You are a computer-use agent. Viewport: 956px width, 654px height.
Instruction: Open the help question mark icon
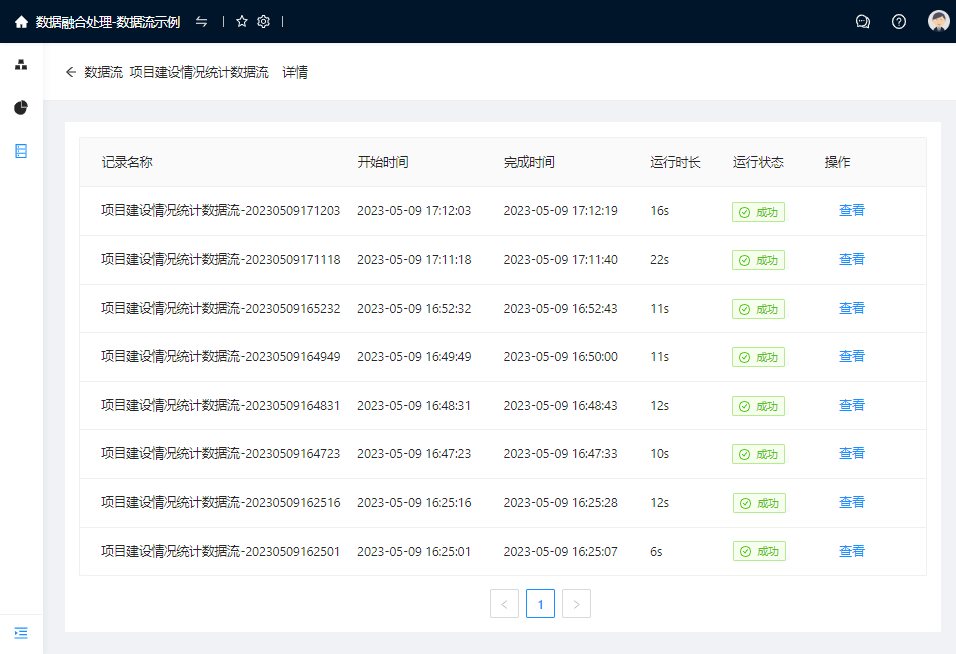click(899, 21)
